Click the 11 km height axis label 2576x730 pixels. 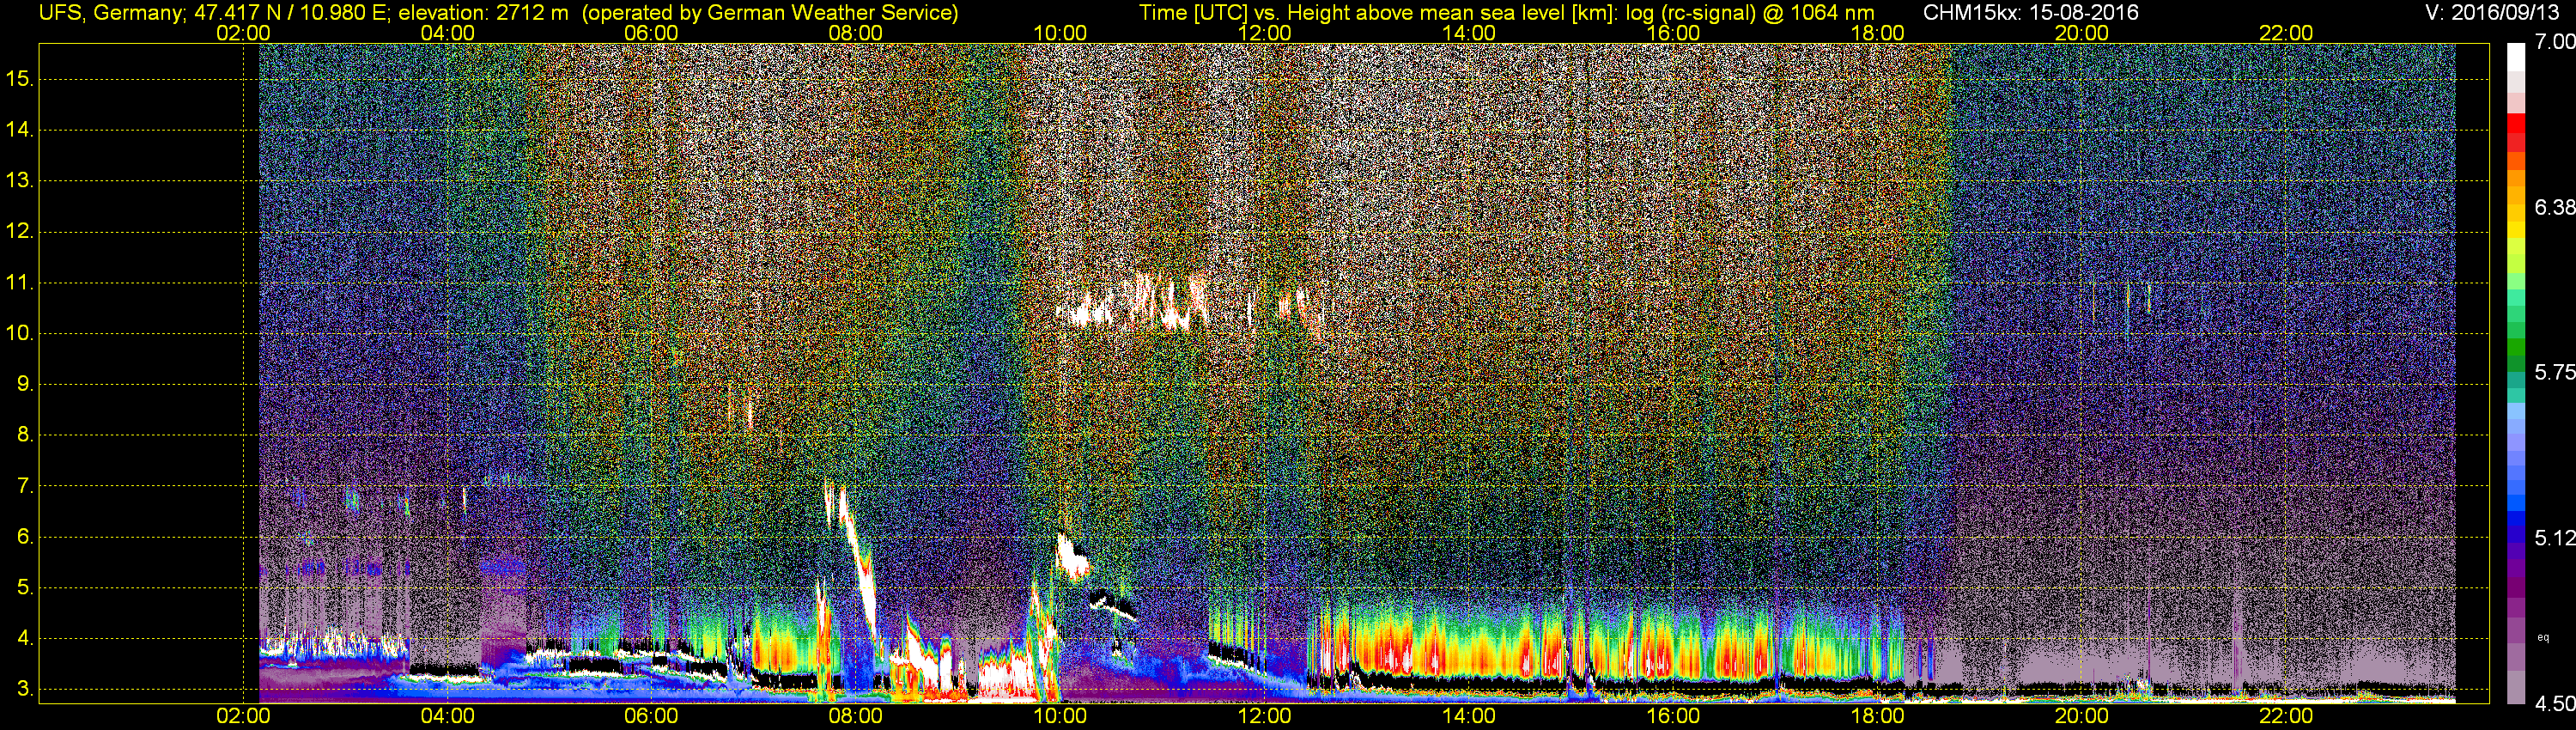(20, 283)
